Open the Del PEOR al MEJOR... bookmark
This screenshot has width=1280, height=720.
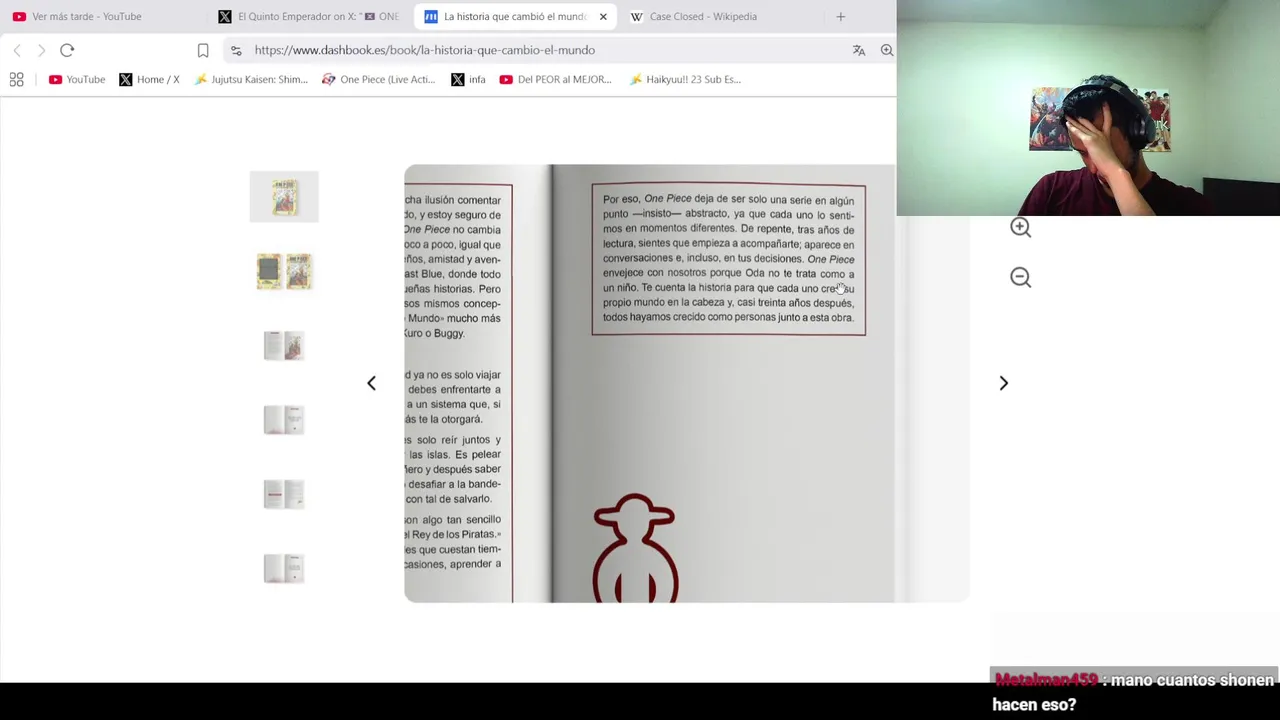(555, 79)
